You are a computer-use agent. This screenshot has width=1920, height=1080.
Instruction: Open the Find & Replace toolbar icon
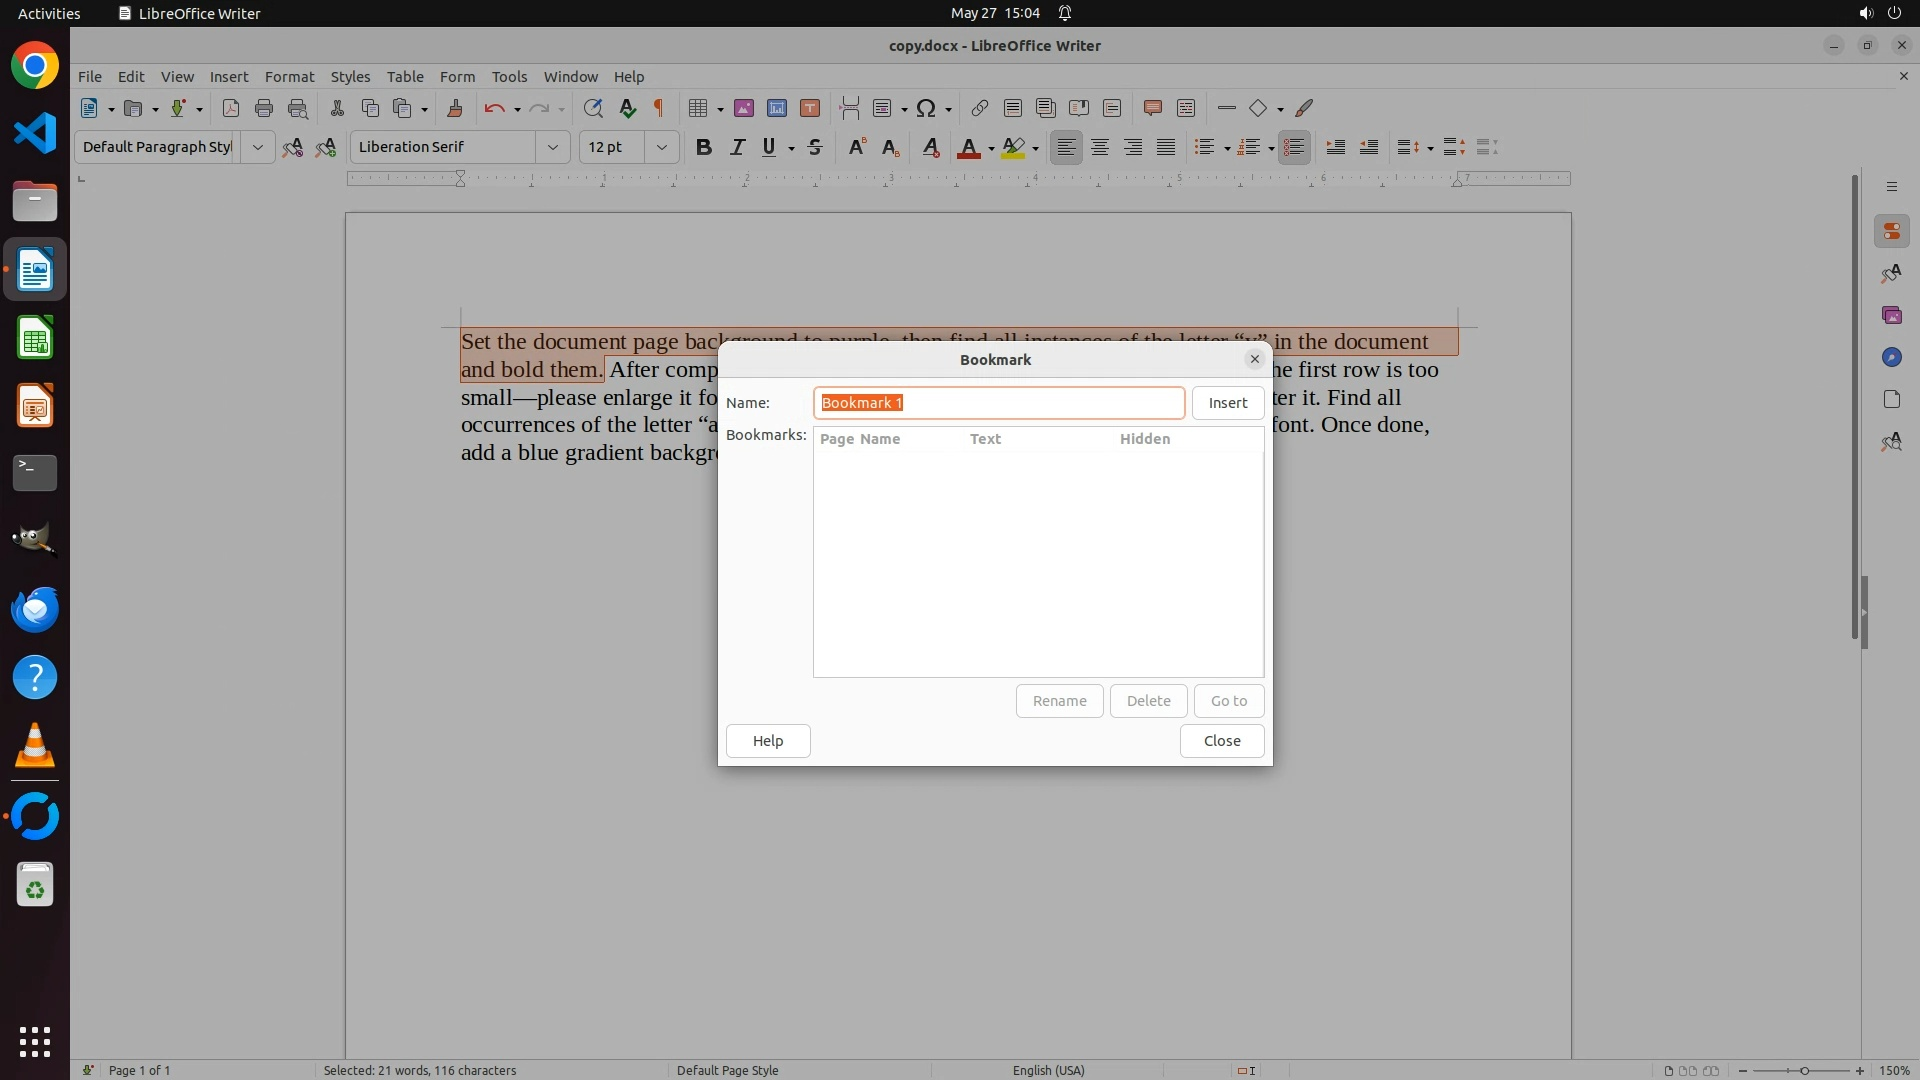[x=593, y=108]
